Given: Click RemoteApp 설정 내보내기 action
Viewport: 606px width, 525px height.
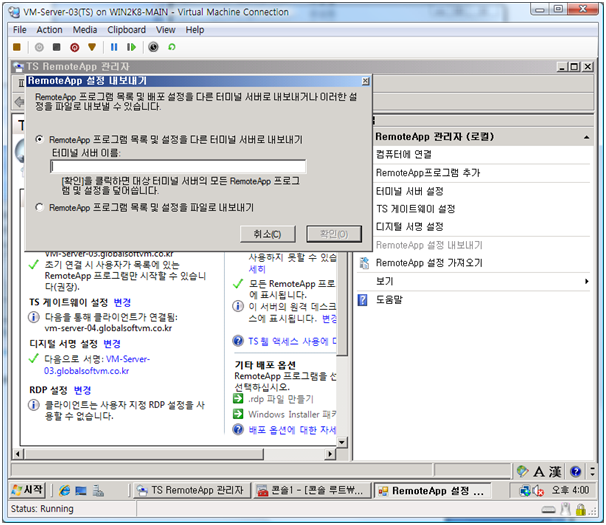Looking at the screenshot, I should (x=429, y=245).
